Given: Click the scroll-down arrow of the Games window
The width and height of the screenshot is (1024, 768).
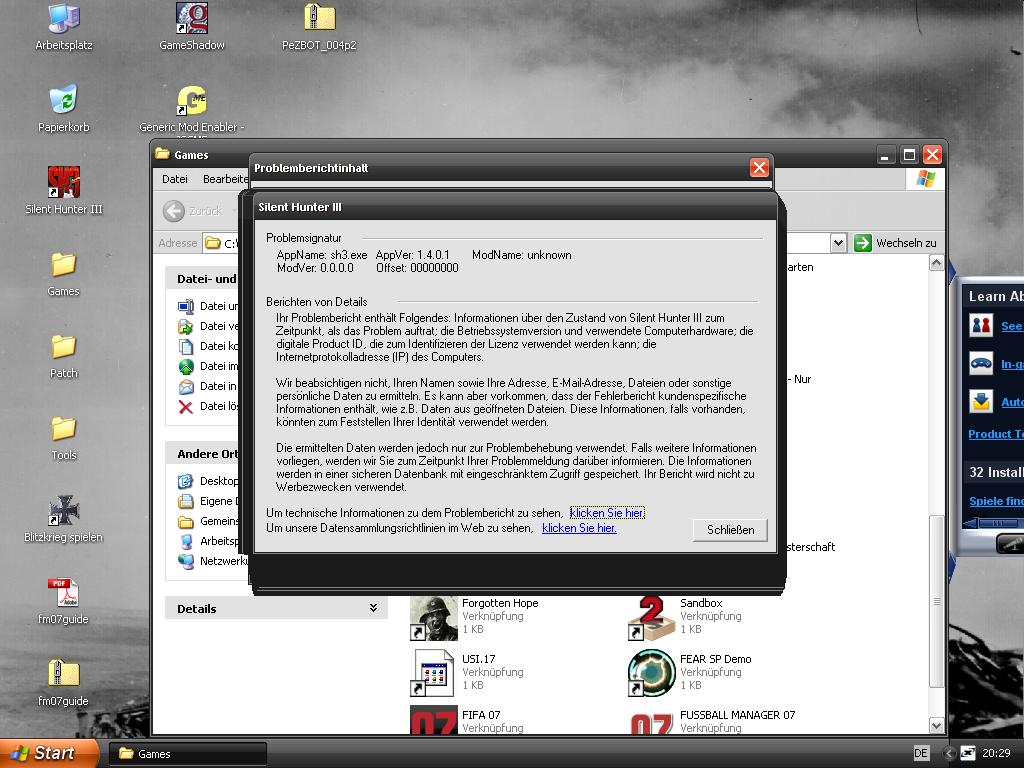Looking at the screenshot, I should pos(936,726).
